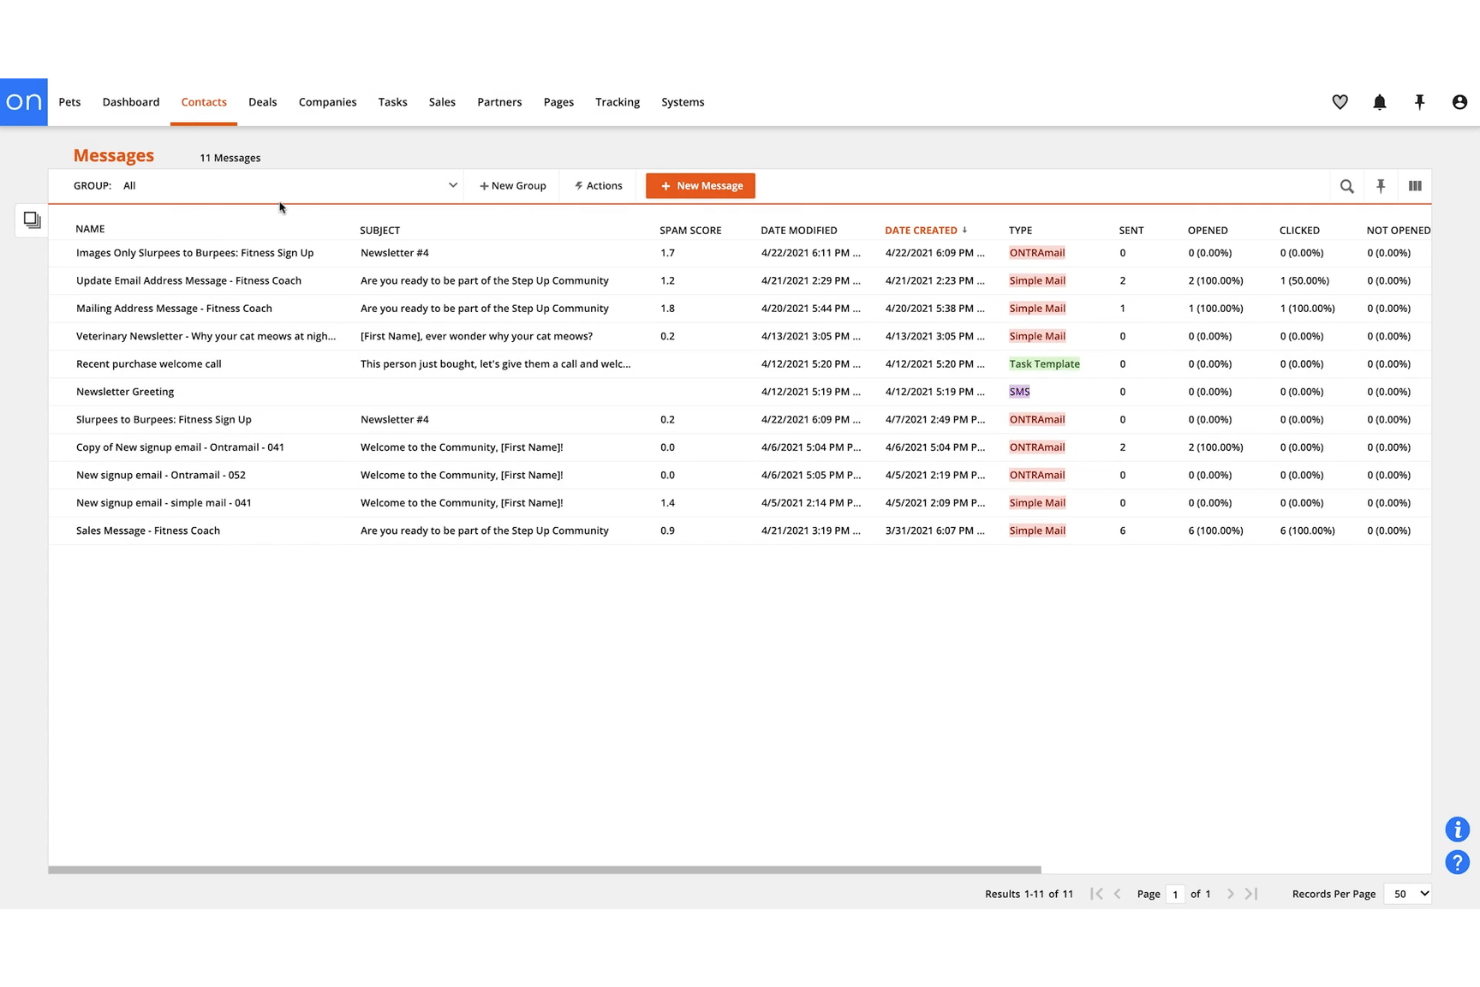This screenshot has height=987, width=1480.
Task: Click the Page number input field
Action: [1175, 894]
